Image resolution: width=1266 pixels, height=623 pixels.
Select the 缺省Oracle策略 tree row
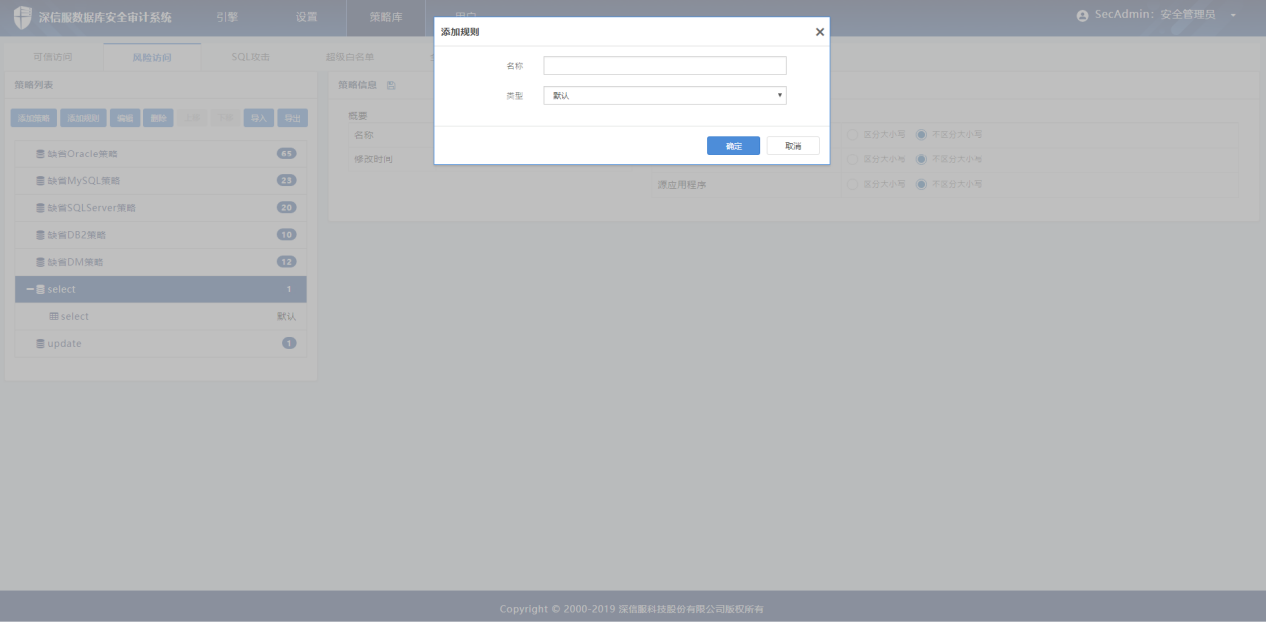point(161,154)
